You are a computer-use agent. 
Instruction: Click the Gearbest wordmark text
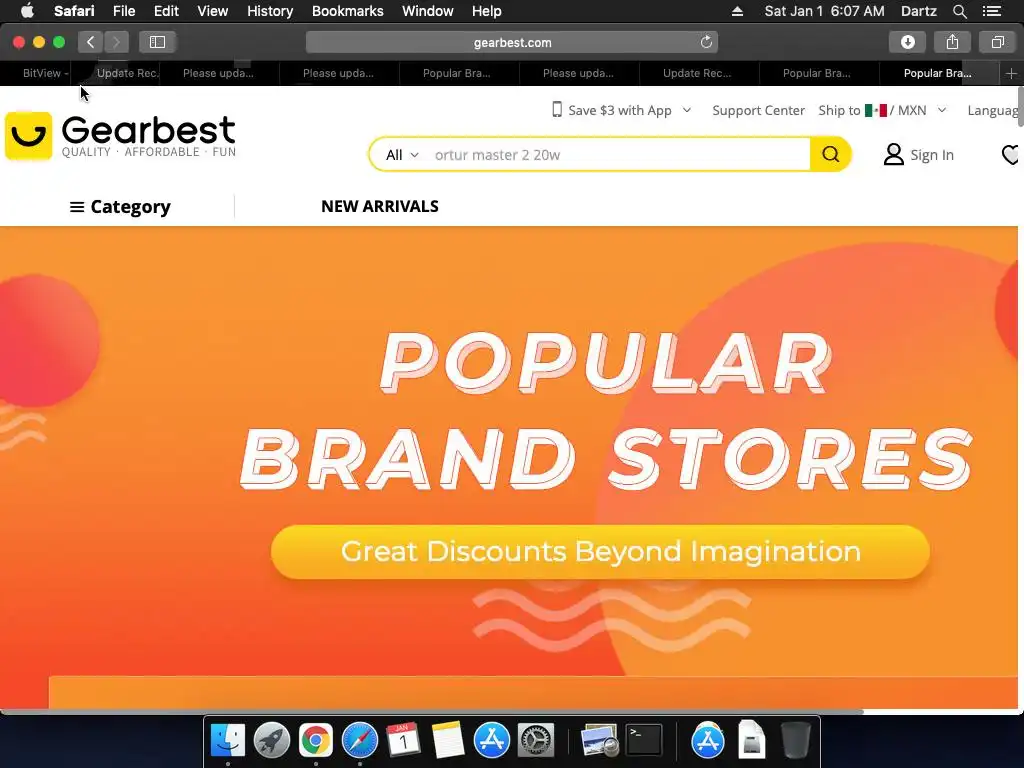click(148, 129)
